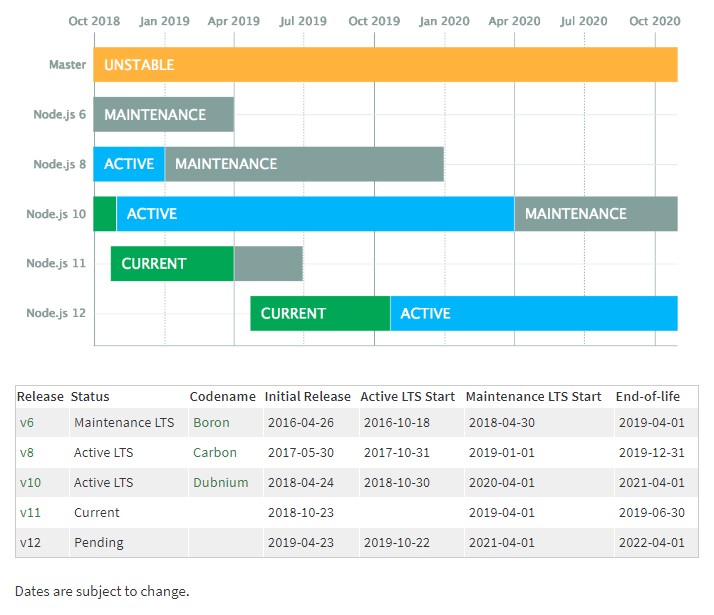Screen dimensions: 714x615
Task: Click the 2019-12-31 end-of-life date
Action: 652,452
